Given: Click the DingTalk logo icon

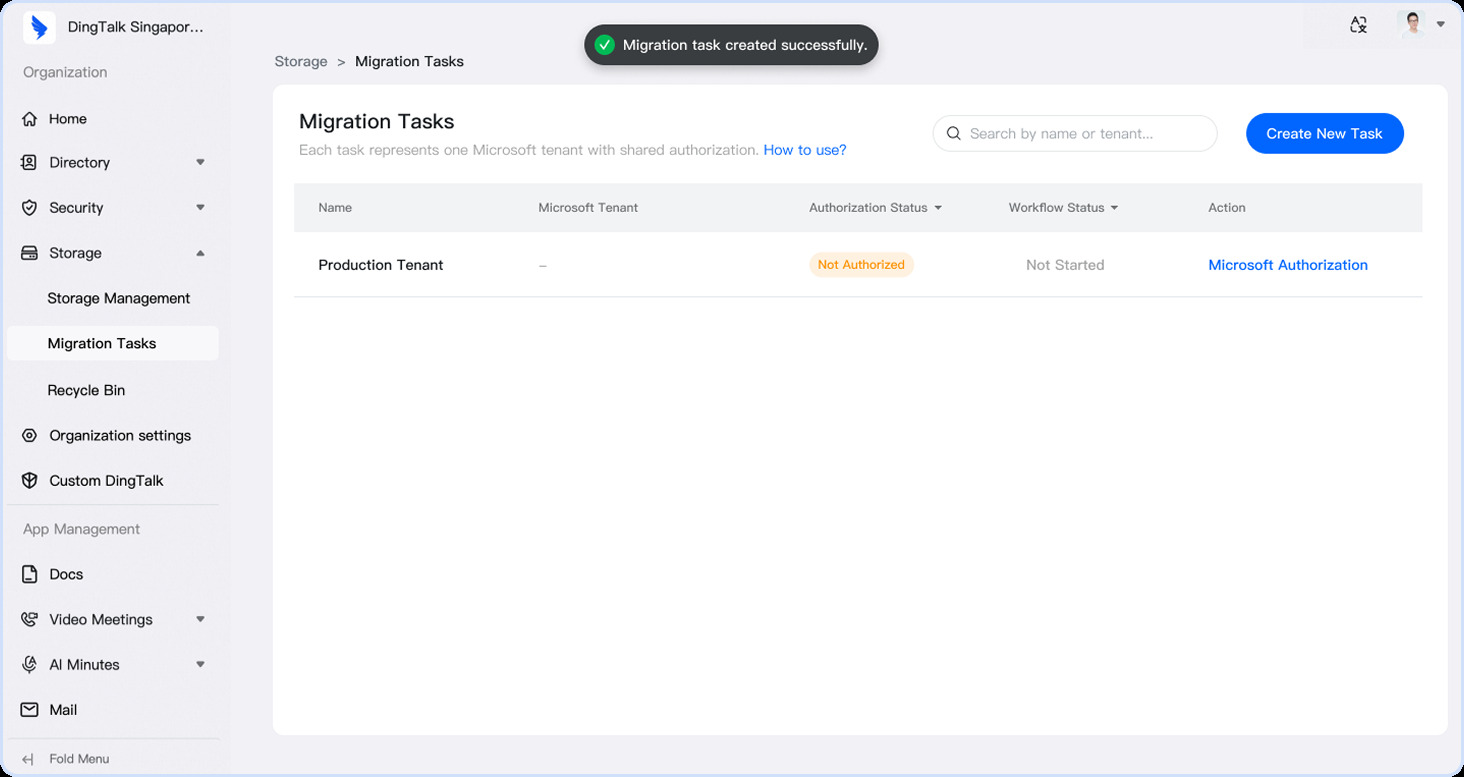Looking at the screenshot, I should pos(39,27).
